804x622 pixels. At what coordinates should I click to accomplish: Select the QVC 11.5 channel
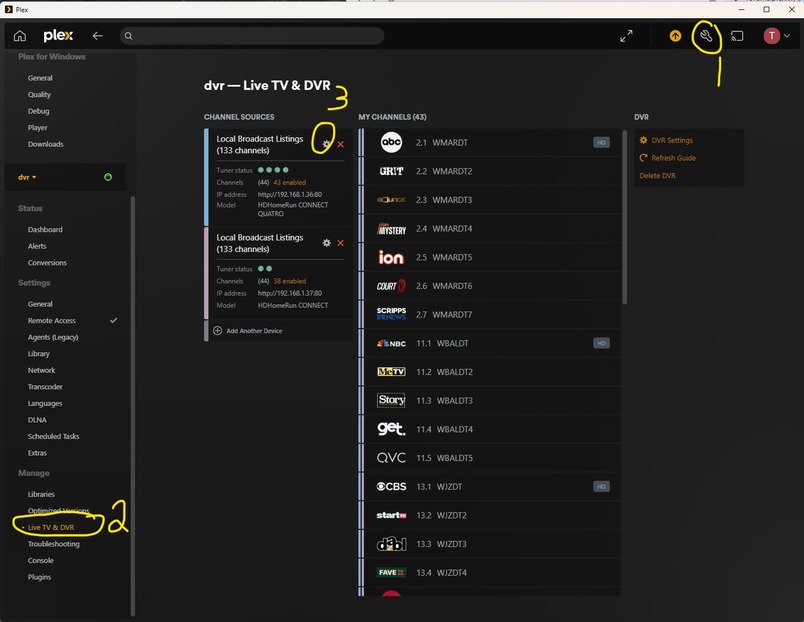click(489, 458)
